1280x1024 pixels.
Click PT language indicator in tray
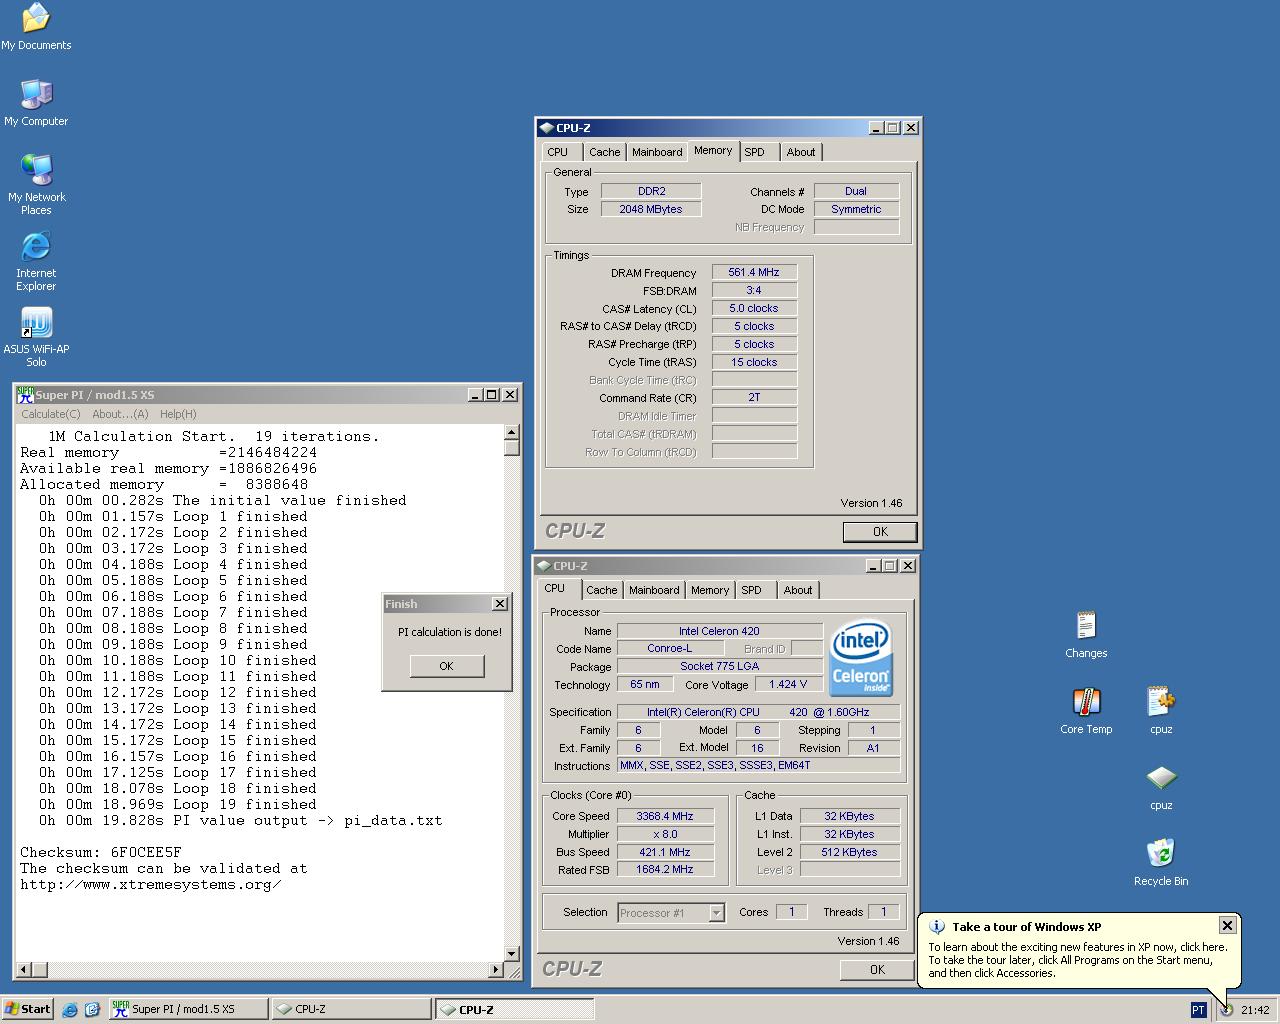coord(1198,1009)
